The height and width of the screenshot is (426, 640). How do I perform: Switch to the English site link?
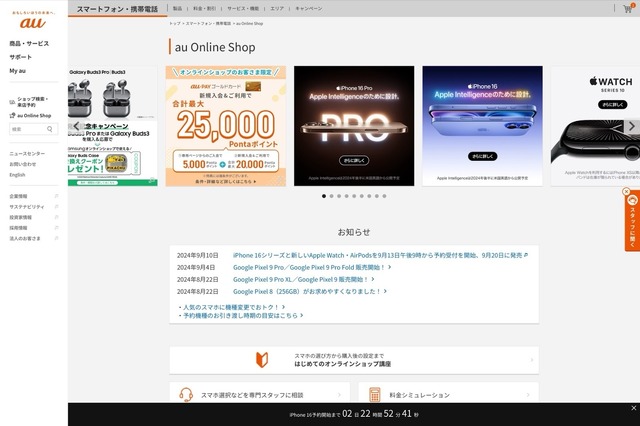[x=17, y=175]
